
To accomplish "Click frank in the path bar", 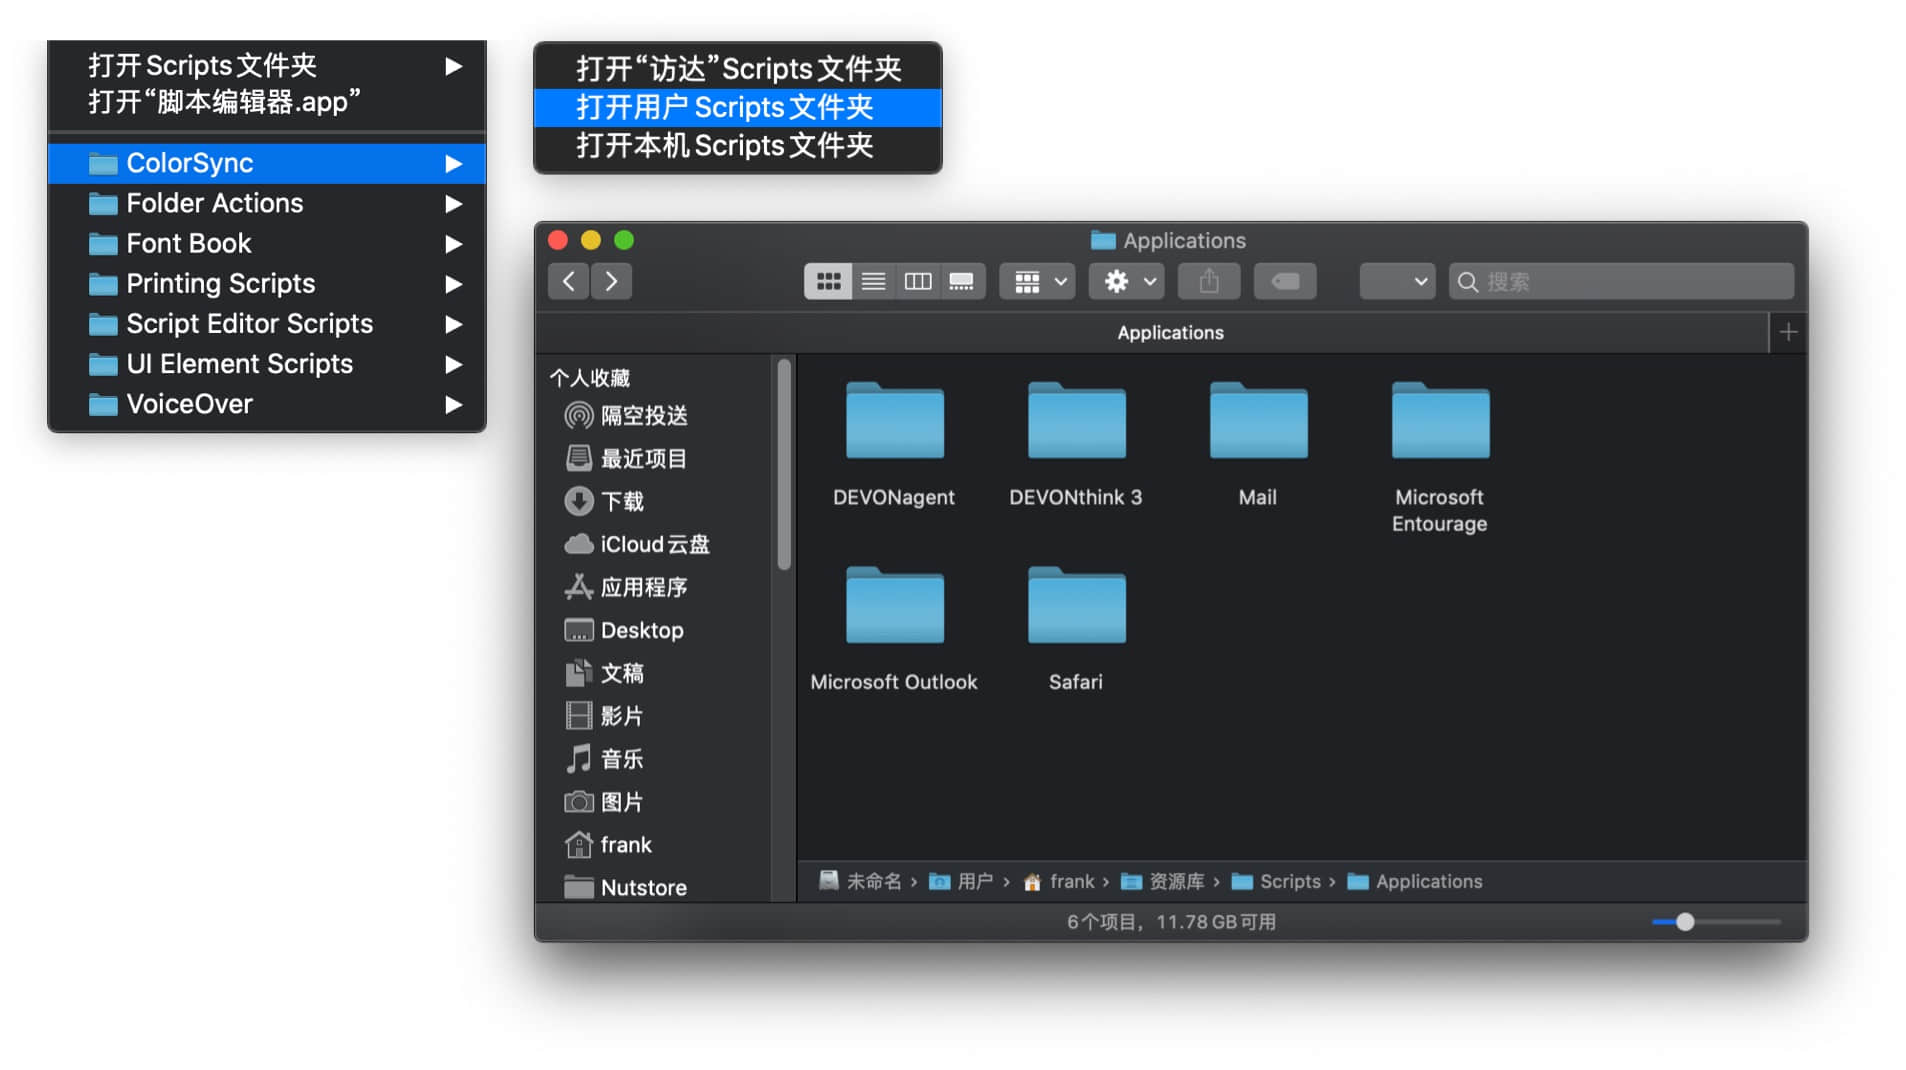I will click(1059, 881).
